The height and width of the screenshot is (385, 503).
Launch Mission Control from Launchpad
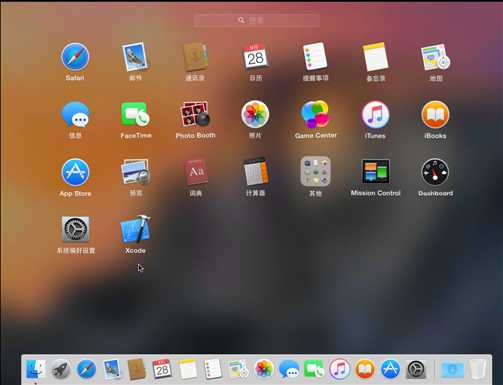coord(375,171)
